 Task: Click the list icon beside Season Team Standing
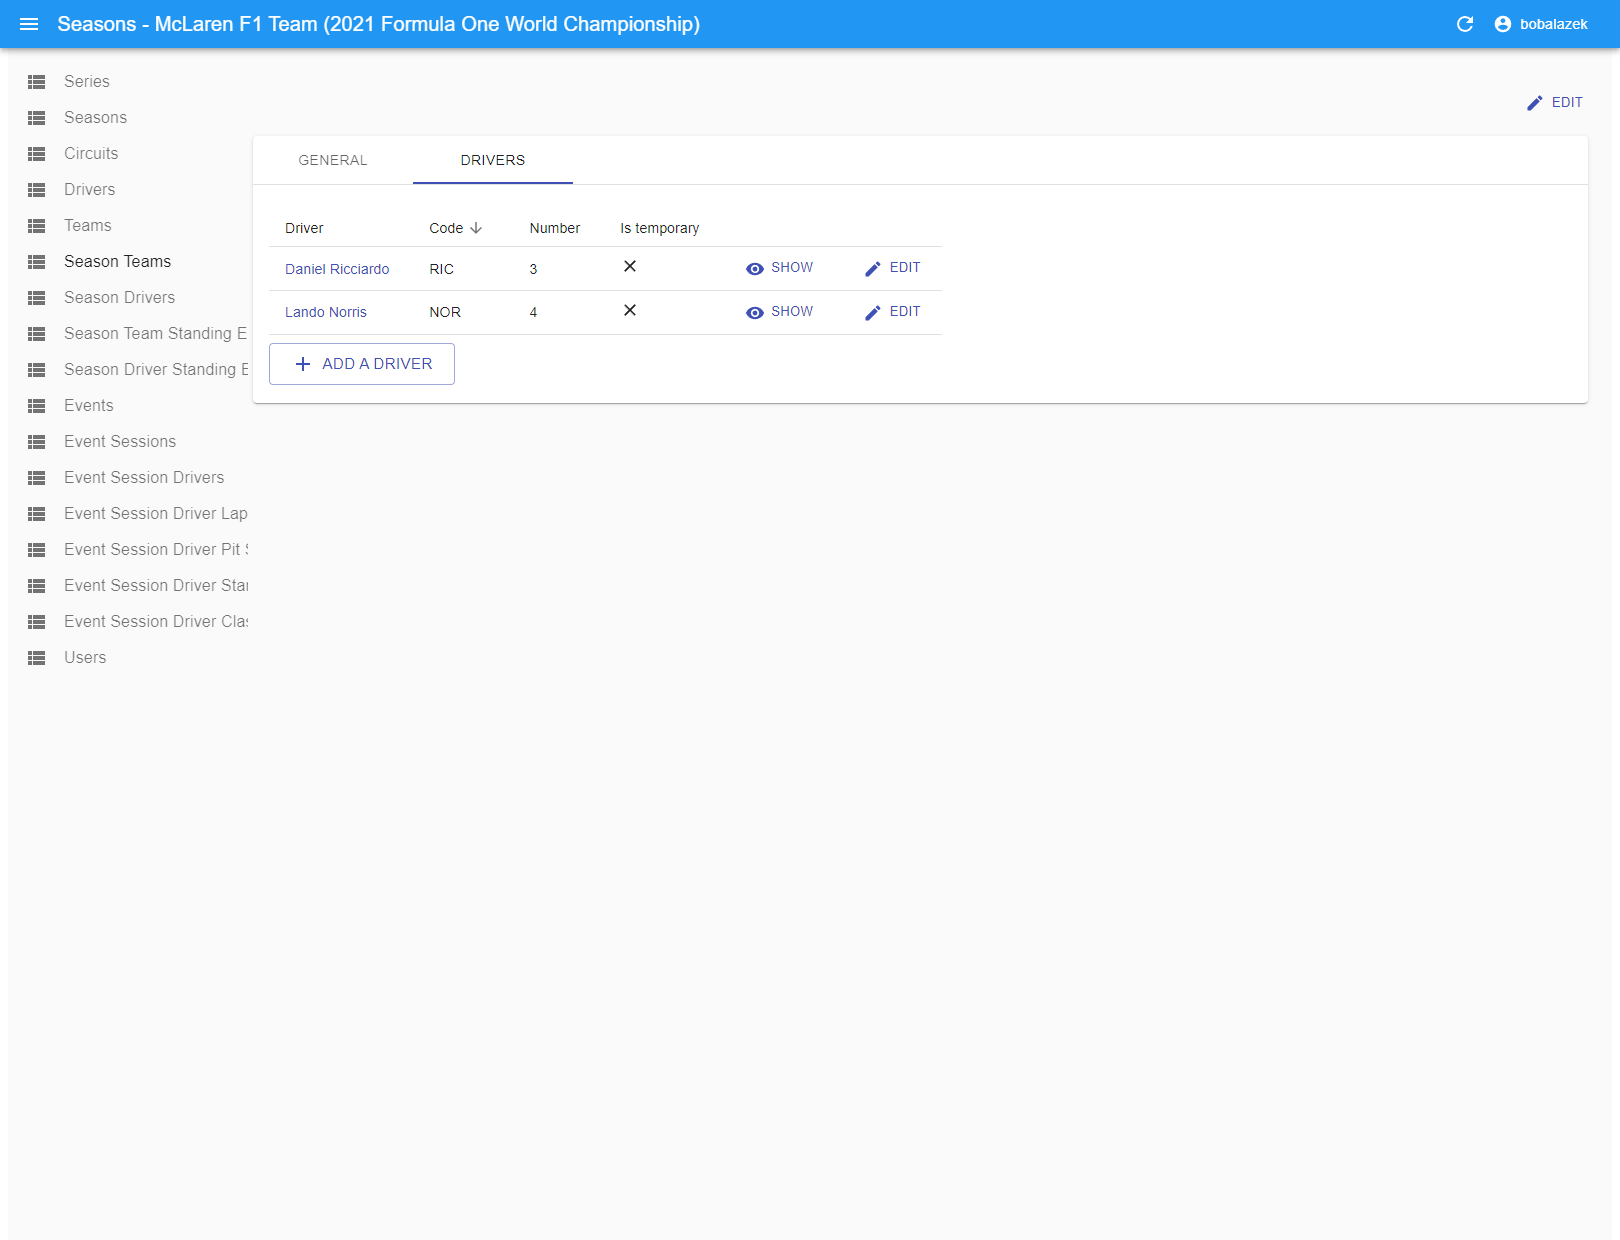(x=37, y=334)
